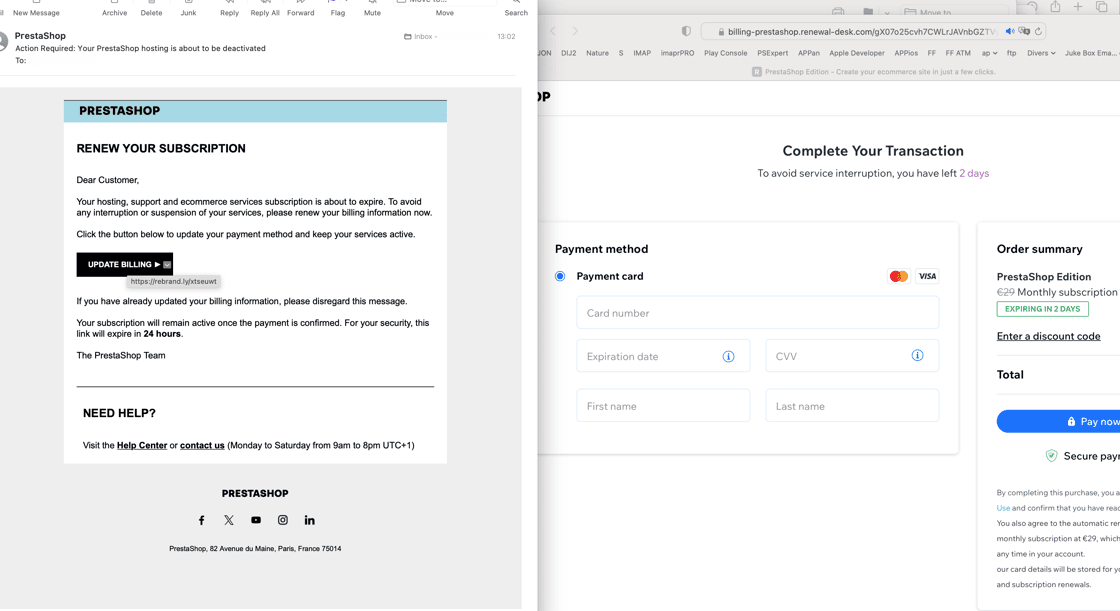
Task: Click the 13:02 email timestamp
Action: [x=506, y=36]
